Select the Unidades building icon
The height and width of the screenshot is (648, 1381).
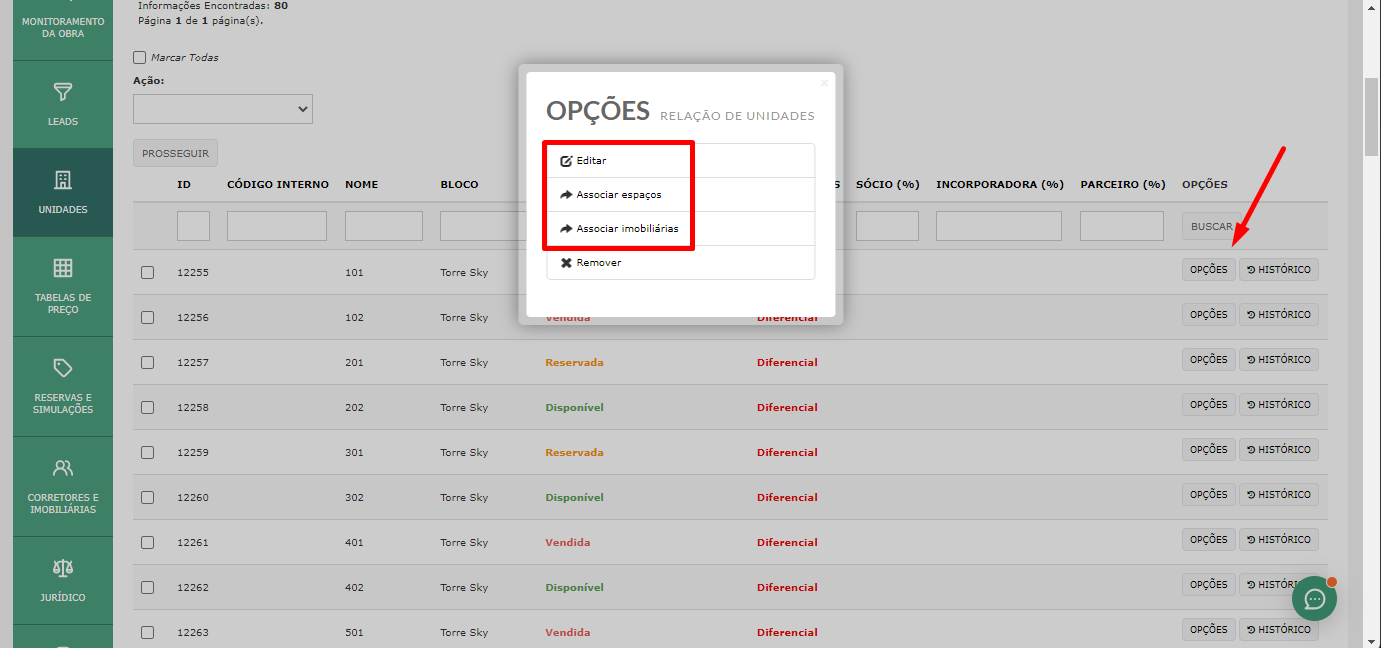click(x=63, y=181)
